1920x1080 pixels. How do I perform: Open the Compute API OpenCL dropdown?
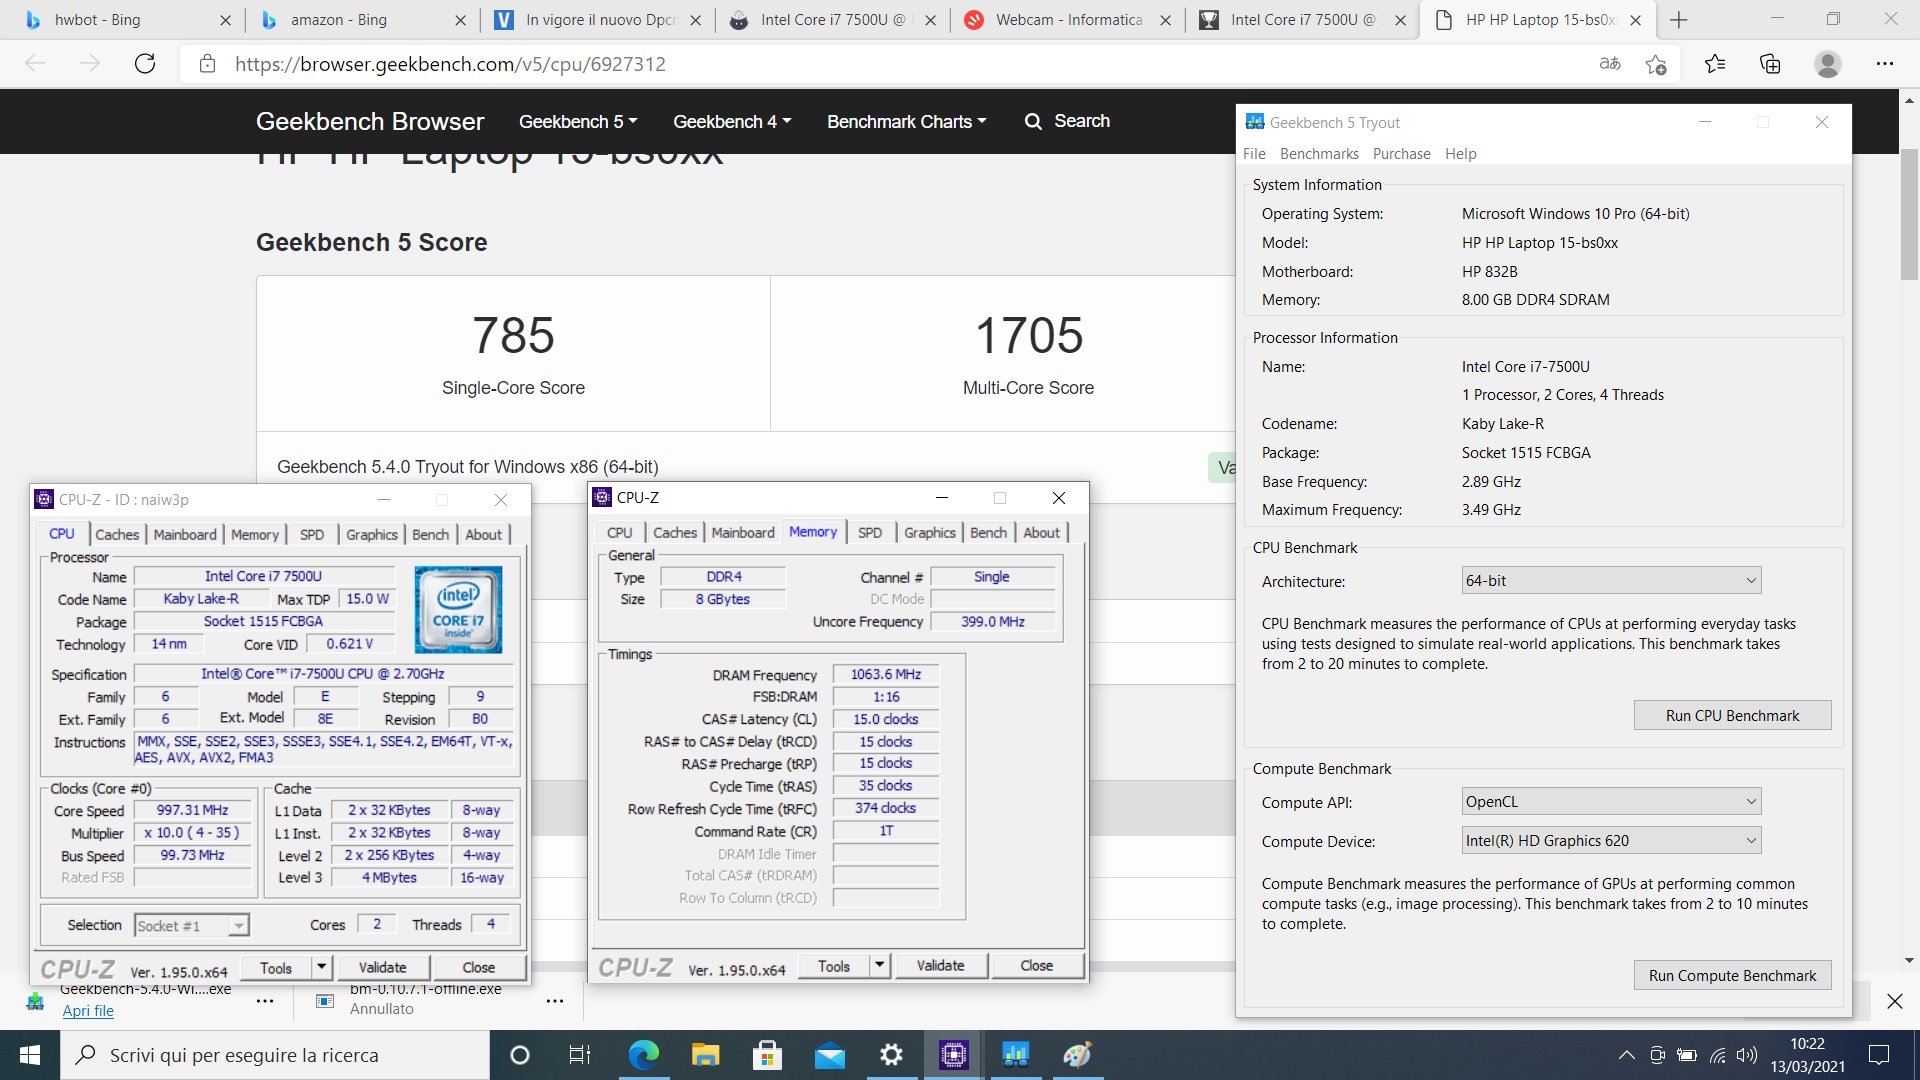point(1611,802)
